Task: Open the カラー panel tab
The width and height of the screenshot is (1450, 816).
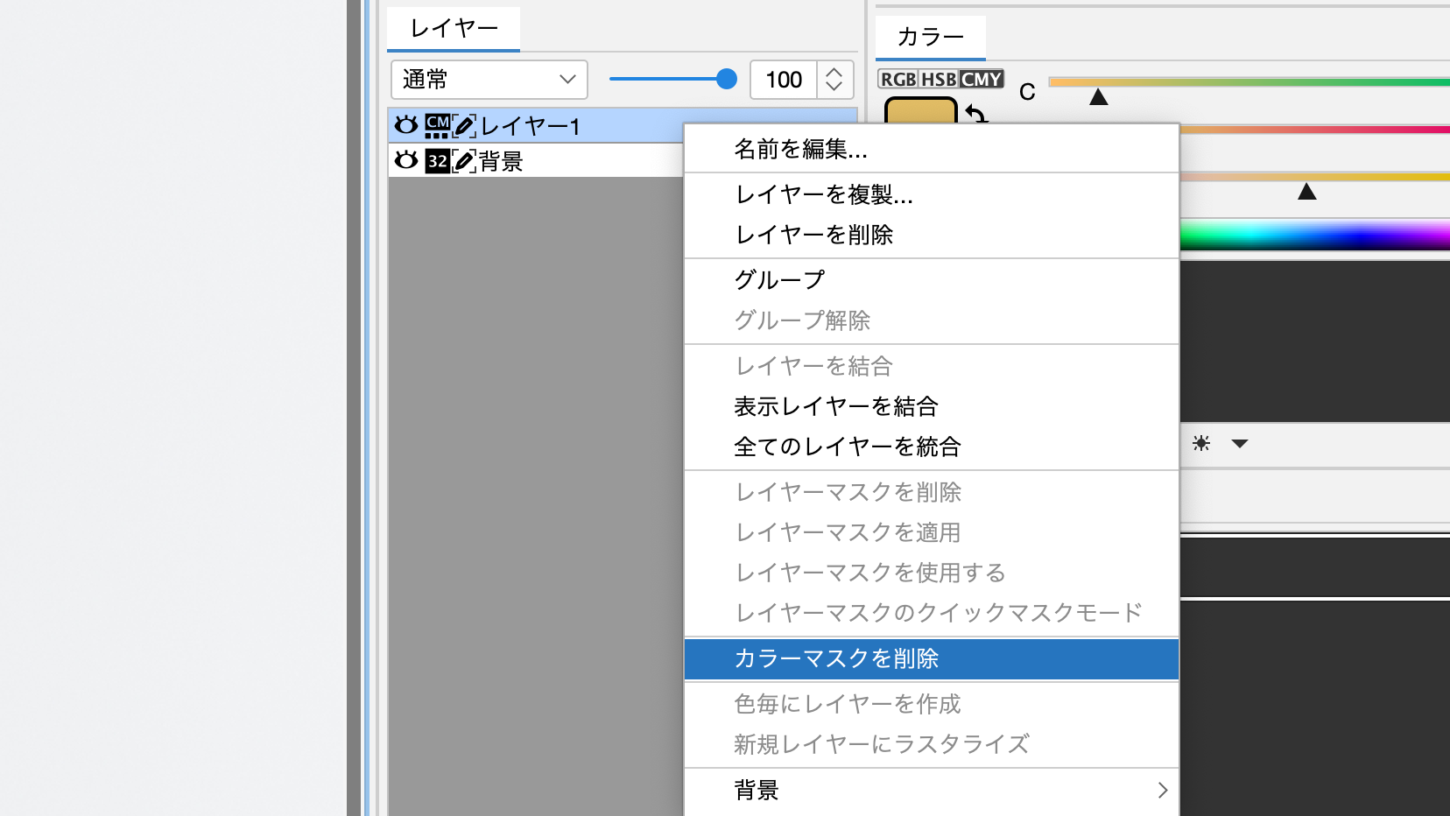Action: point(930,37)
